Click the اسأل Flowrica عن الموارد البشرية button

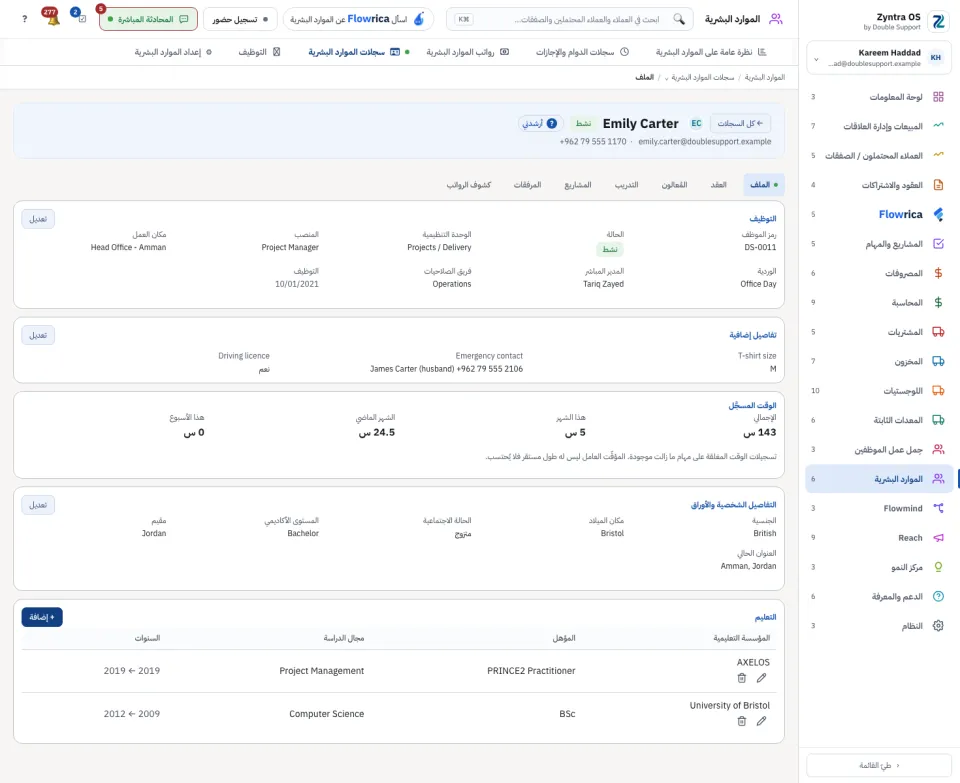pos(358,19)
